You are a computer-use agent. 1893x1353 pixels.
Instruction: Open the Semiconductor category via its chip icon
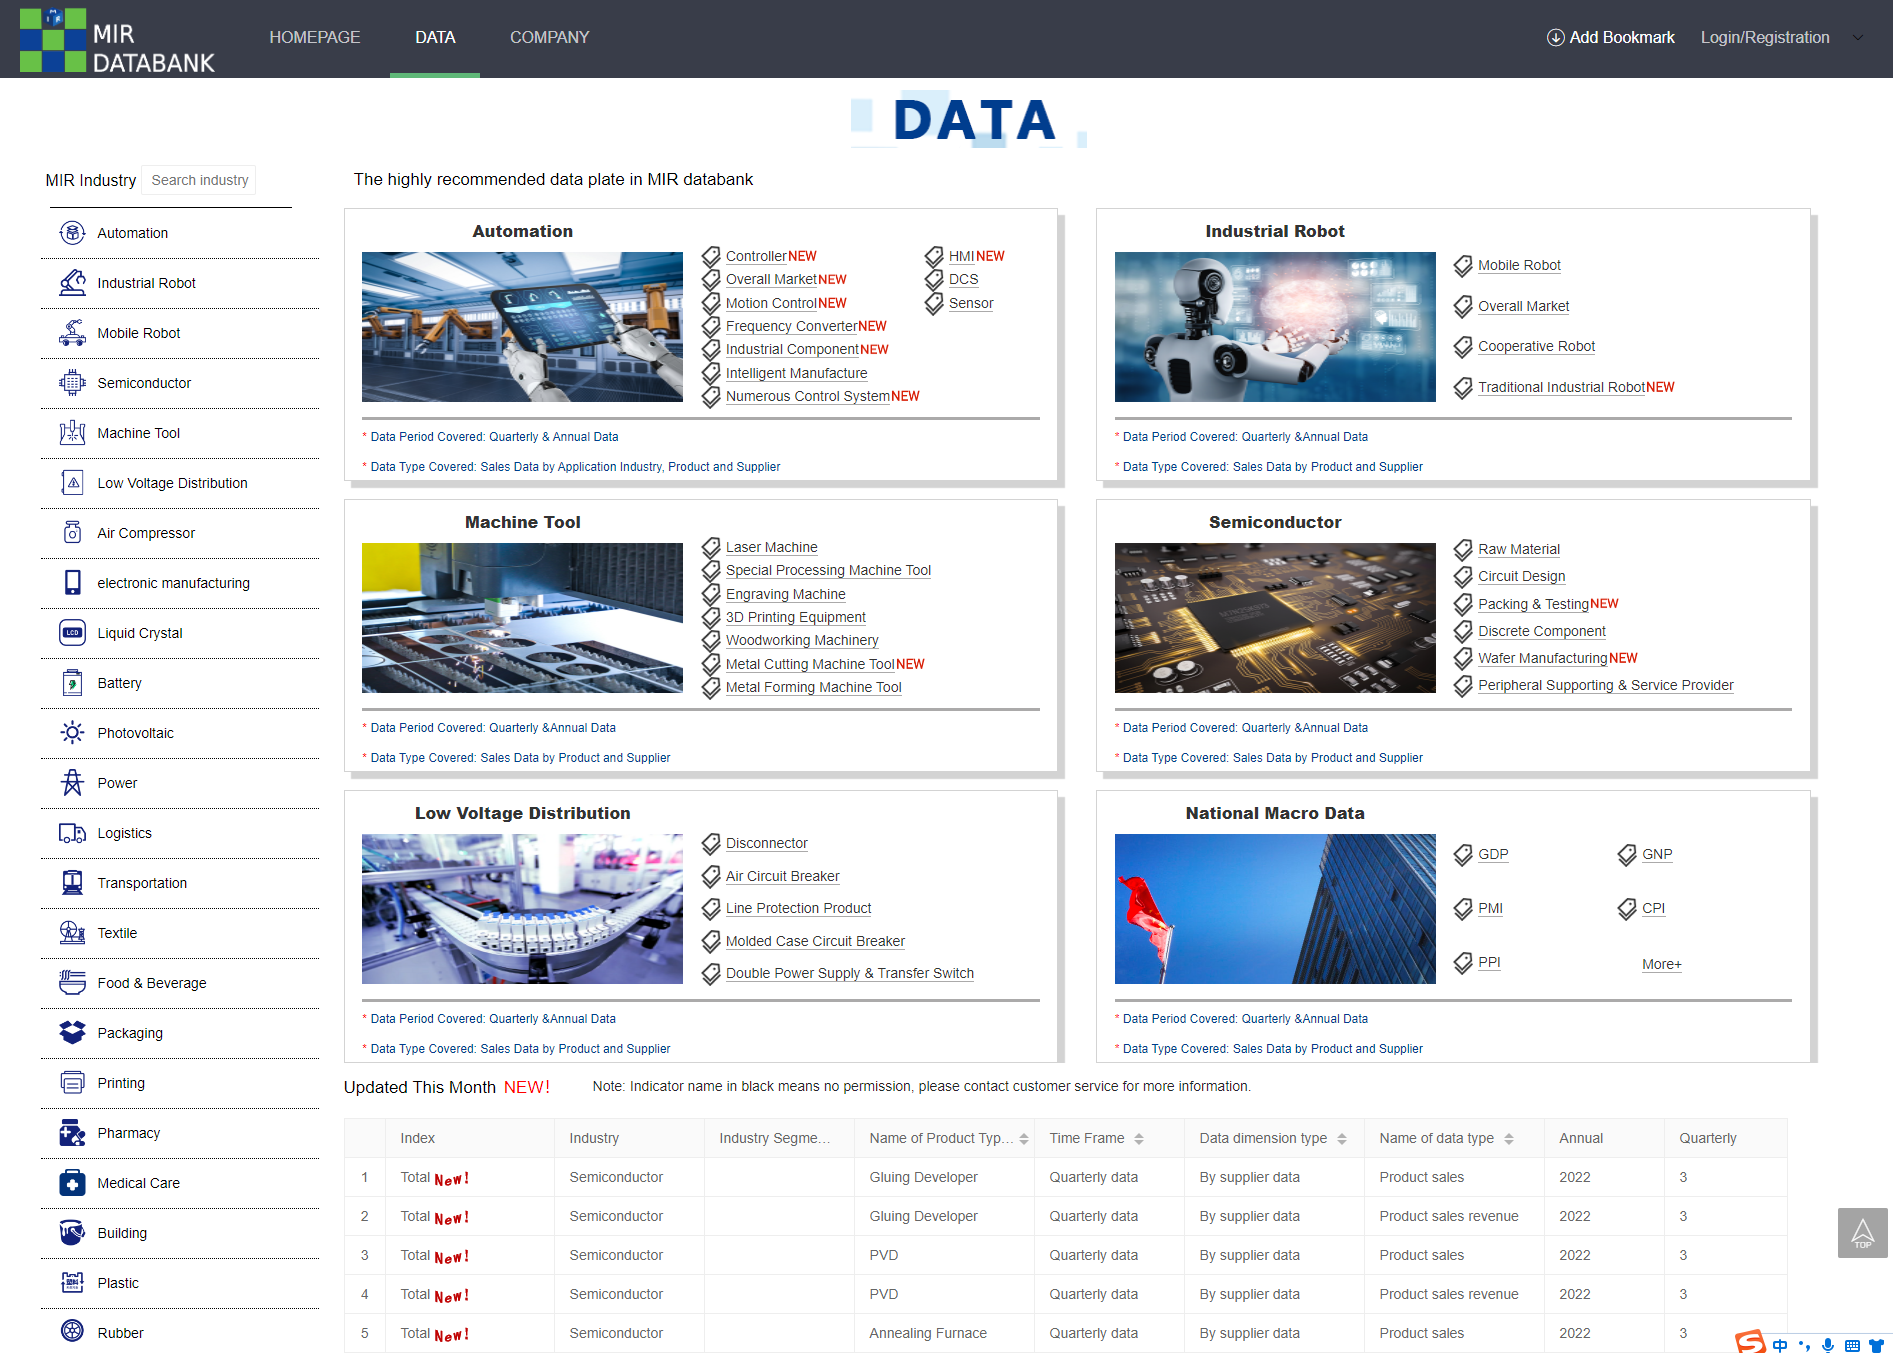pos(72,382)
